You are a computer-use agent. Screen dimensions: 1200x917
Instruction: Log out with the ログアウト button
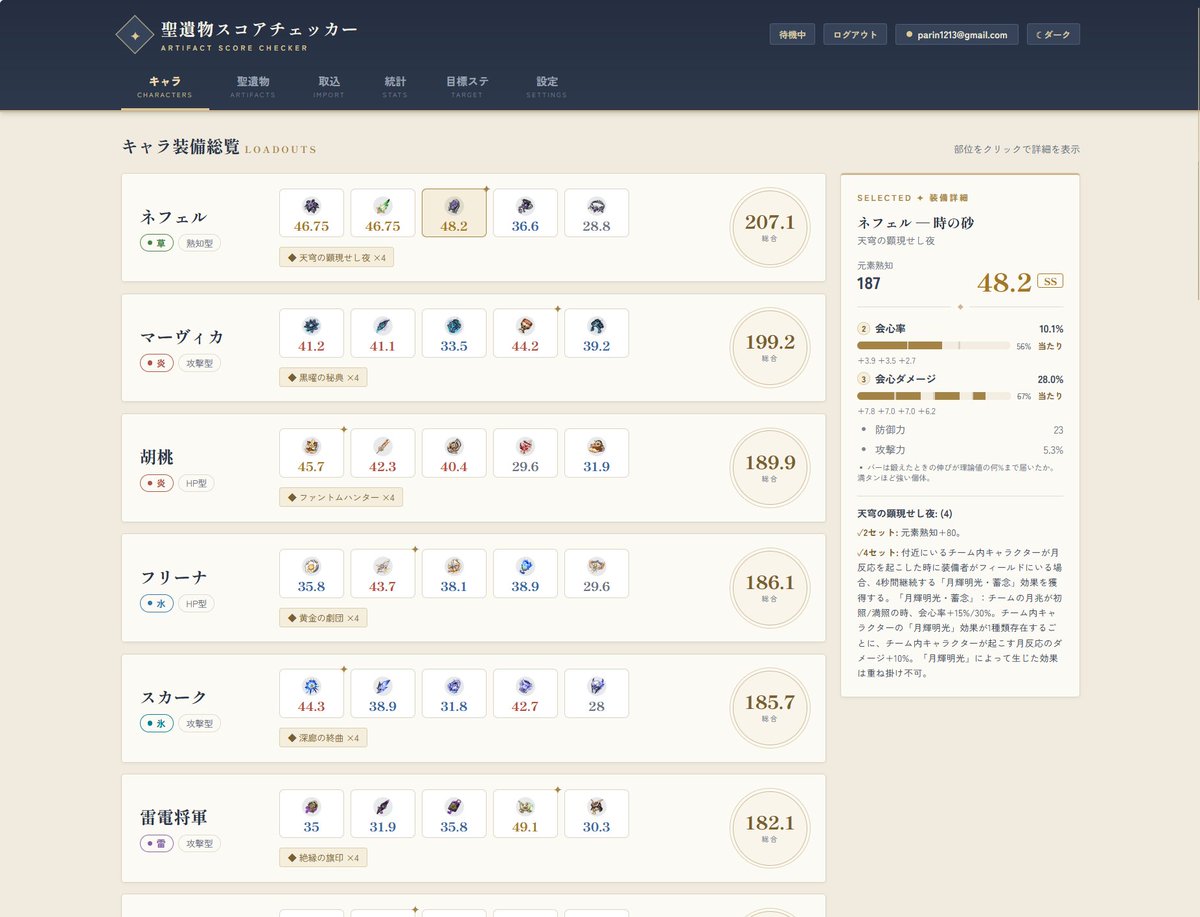pyautogui.click(x=855, y=35)
